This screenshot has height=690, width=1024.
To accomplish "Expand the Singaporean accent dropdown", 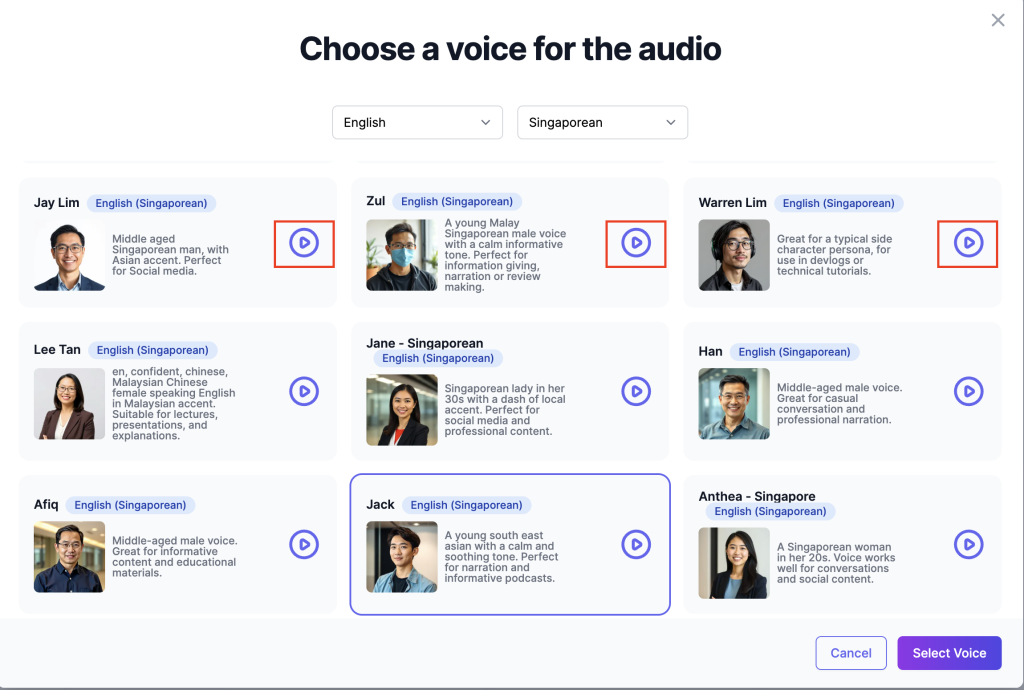I will click(602, 122).
